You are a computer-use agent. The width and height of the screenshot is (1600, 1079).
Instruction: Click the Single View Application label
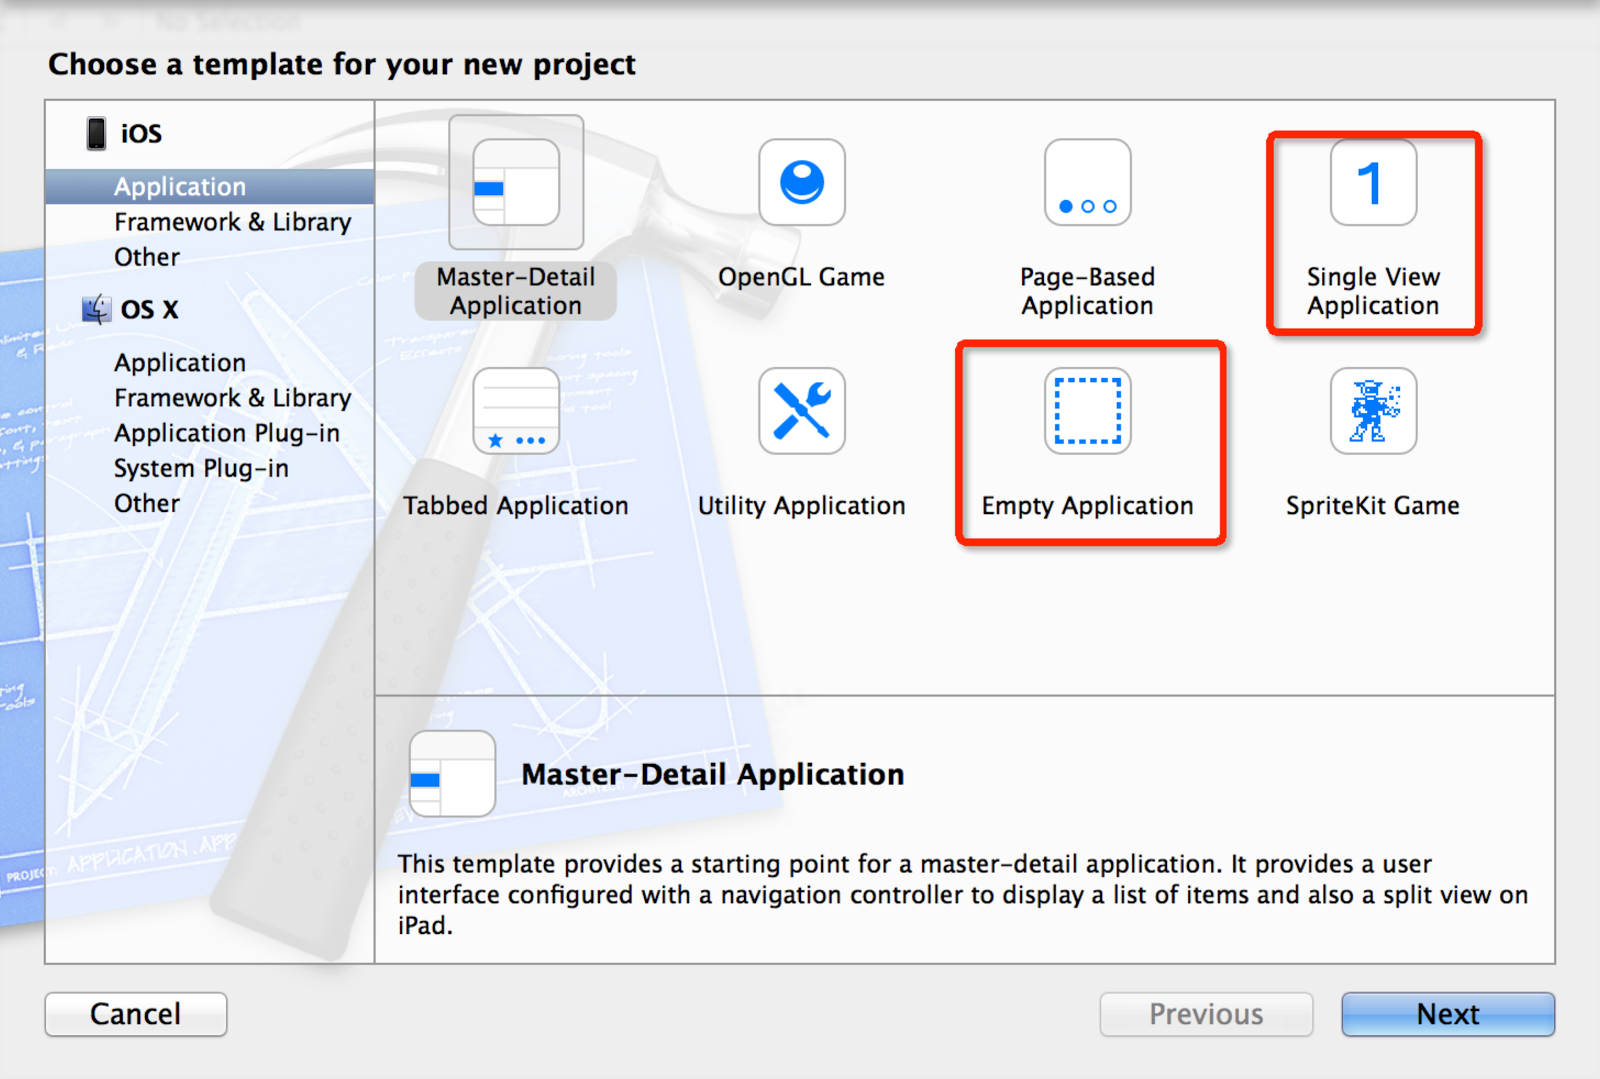(1374, 291)
